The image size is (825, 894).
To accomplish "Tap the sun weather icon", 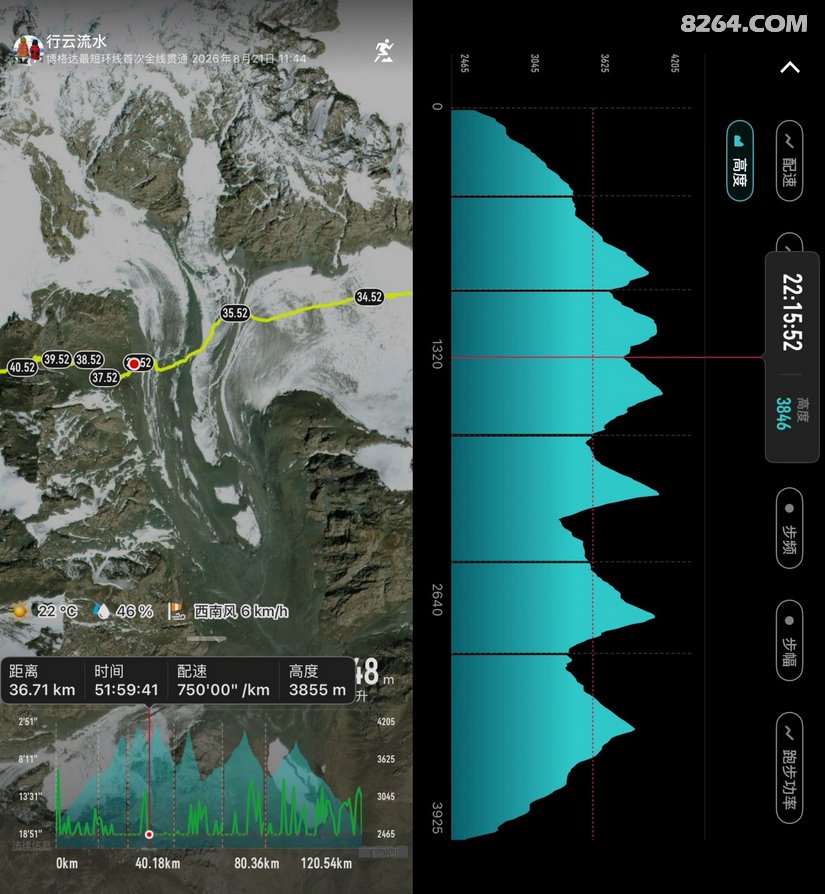I will [x=20, y=611].
